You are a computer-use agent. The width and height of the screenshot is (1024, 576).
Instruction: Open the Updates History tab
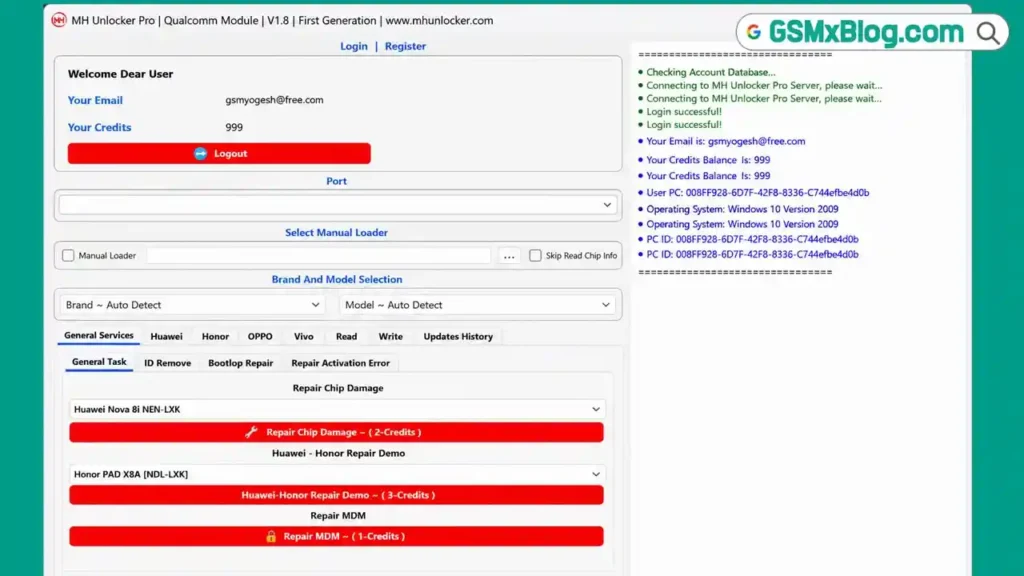[x=458, y=336]
